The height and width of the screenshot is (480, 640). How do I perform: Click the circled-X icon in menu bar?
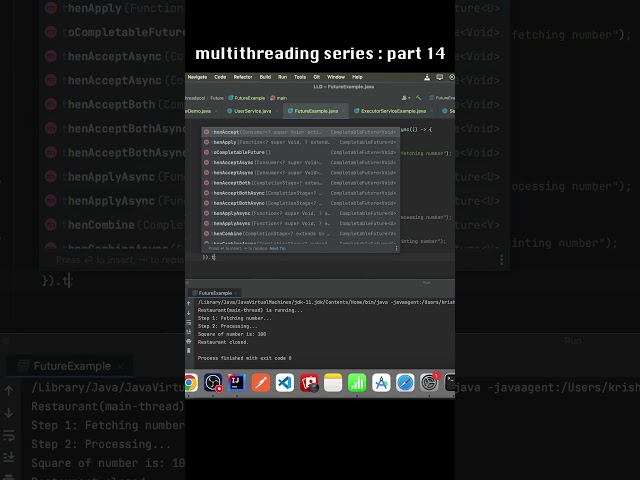(452, 77)
